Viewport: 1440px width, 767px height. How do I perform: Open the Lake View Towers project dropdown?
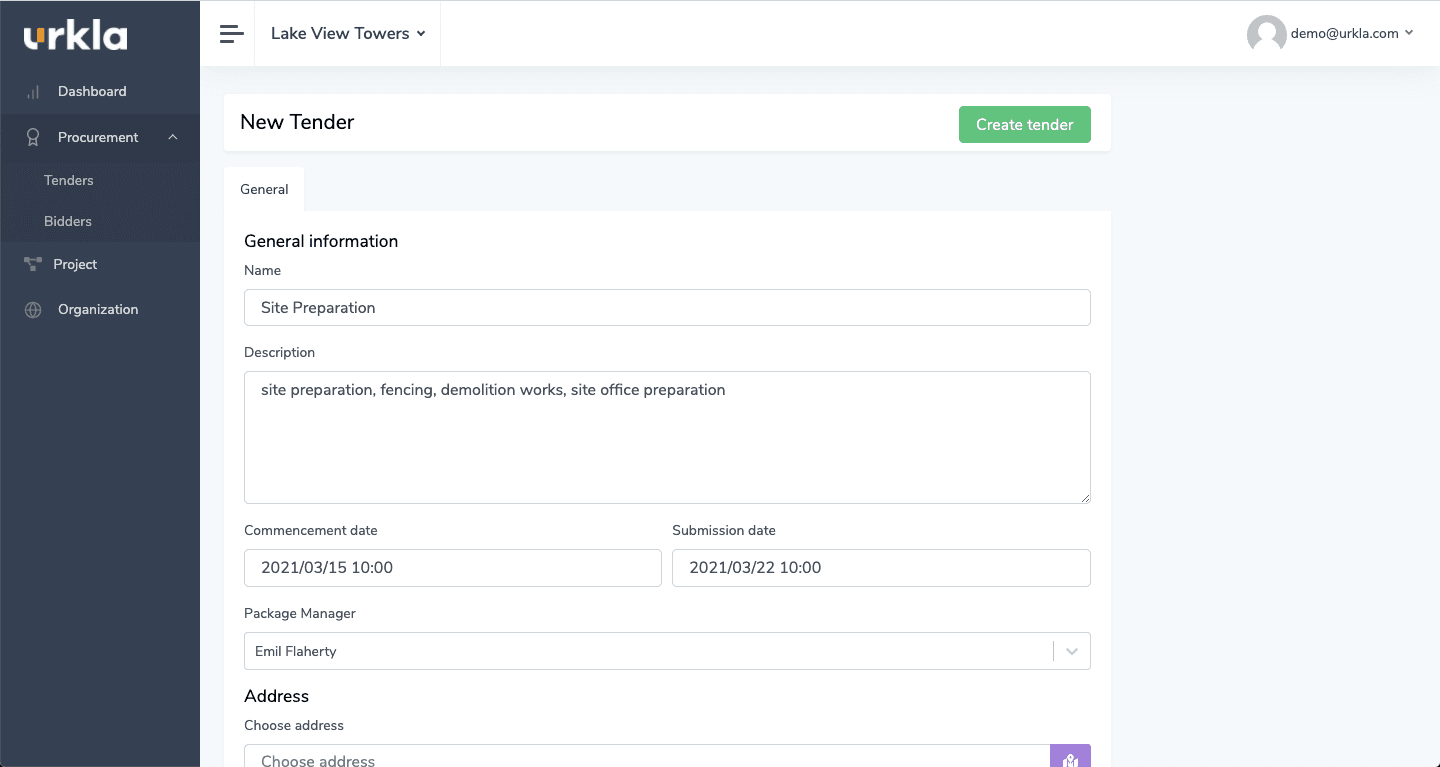point(348,34)
